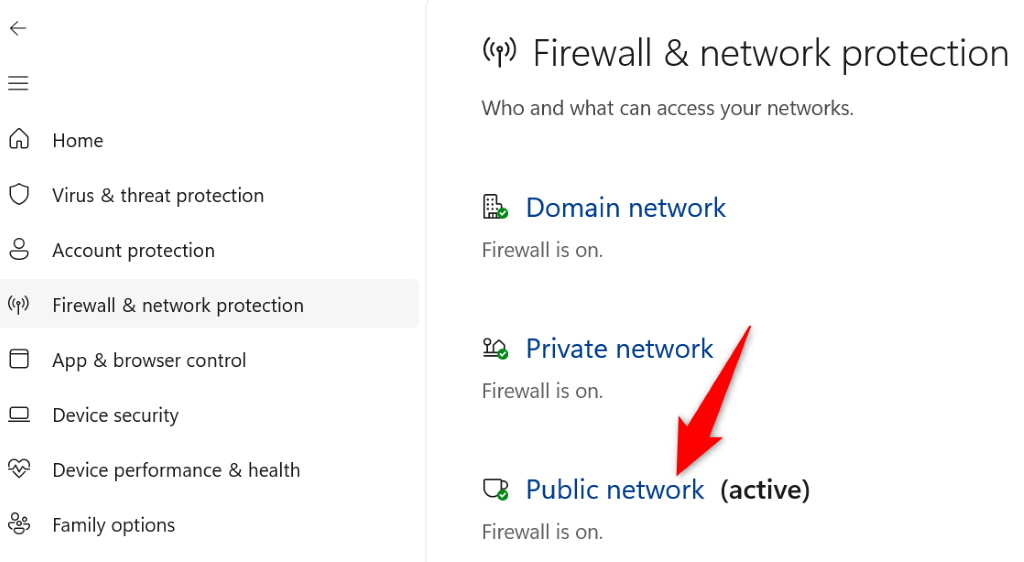The height and width of the screenshot is (562, 1024).
Task: Click the Firewall & network protection heading icon
Action: pos(499,52)
